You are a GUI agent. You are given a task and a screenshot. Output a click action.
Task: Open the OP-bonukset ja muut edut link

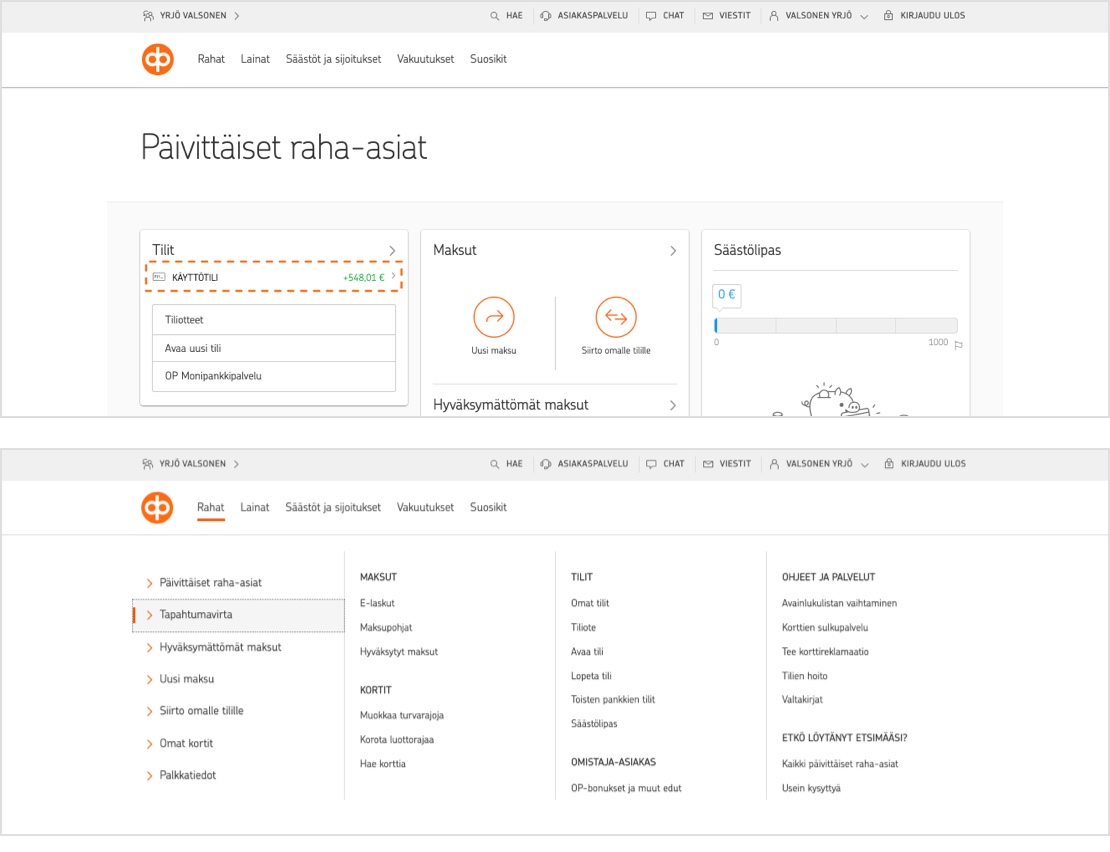coord(625,788)
